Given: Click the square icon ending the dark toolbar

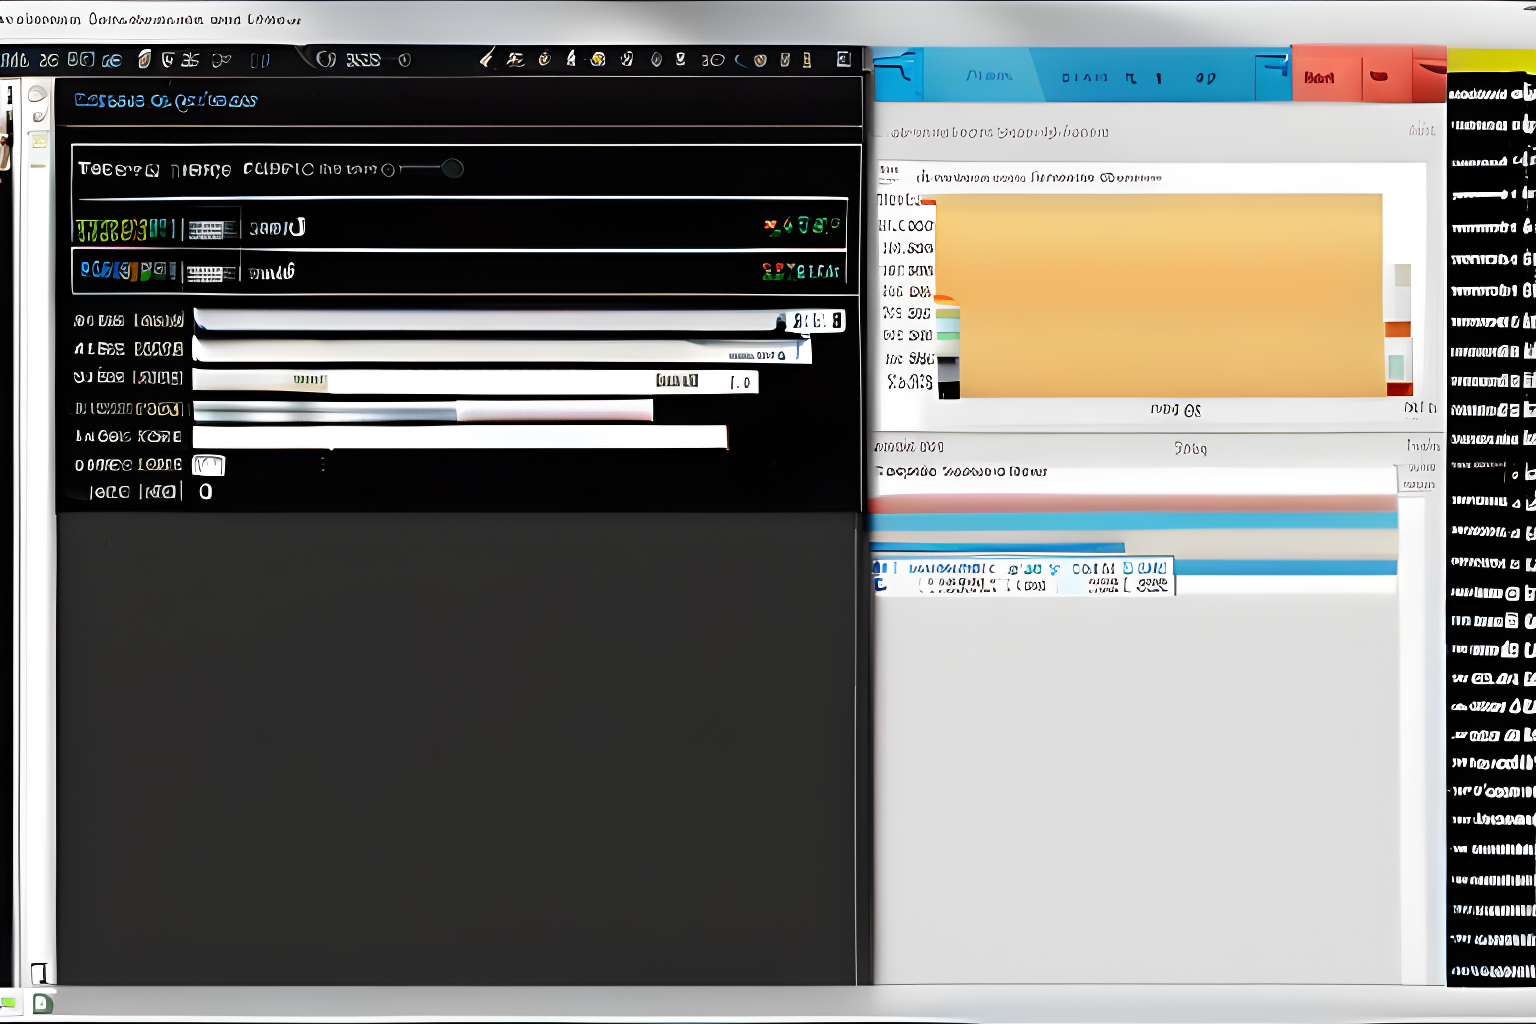Looking at the screenshot, I should 843,59.
